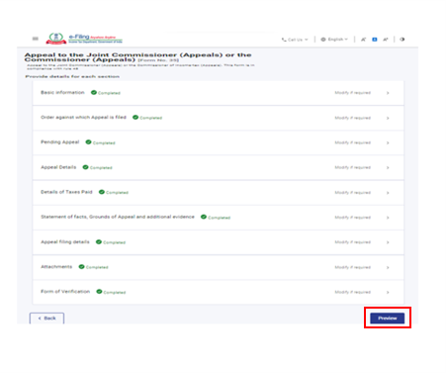Click Modify if required for Attachments

pos(353,267)
